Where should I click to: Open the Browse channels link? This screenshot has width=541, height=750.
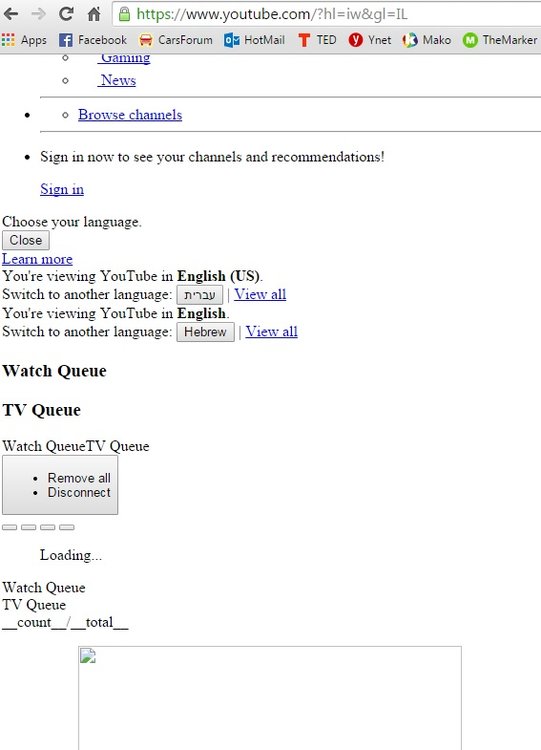tap(130, 115)
